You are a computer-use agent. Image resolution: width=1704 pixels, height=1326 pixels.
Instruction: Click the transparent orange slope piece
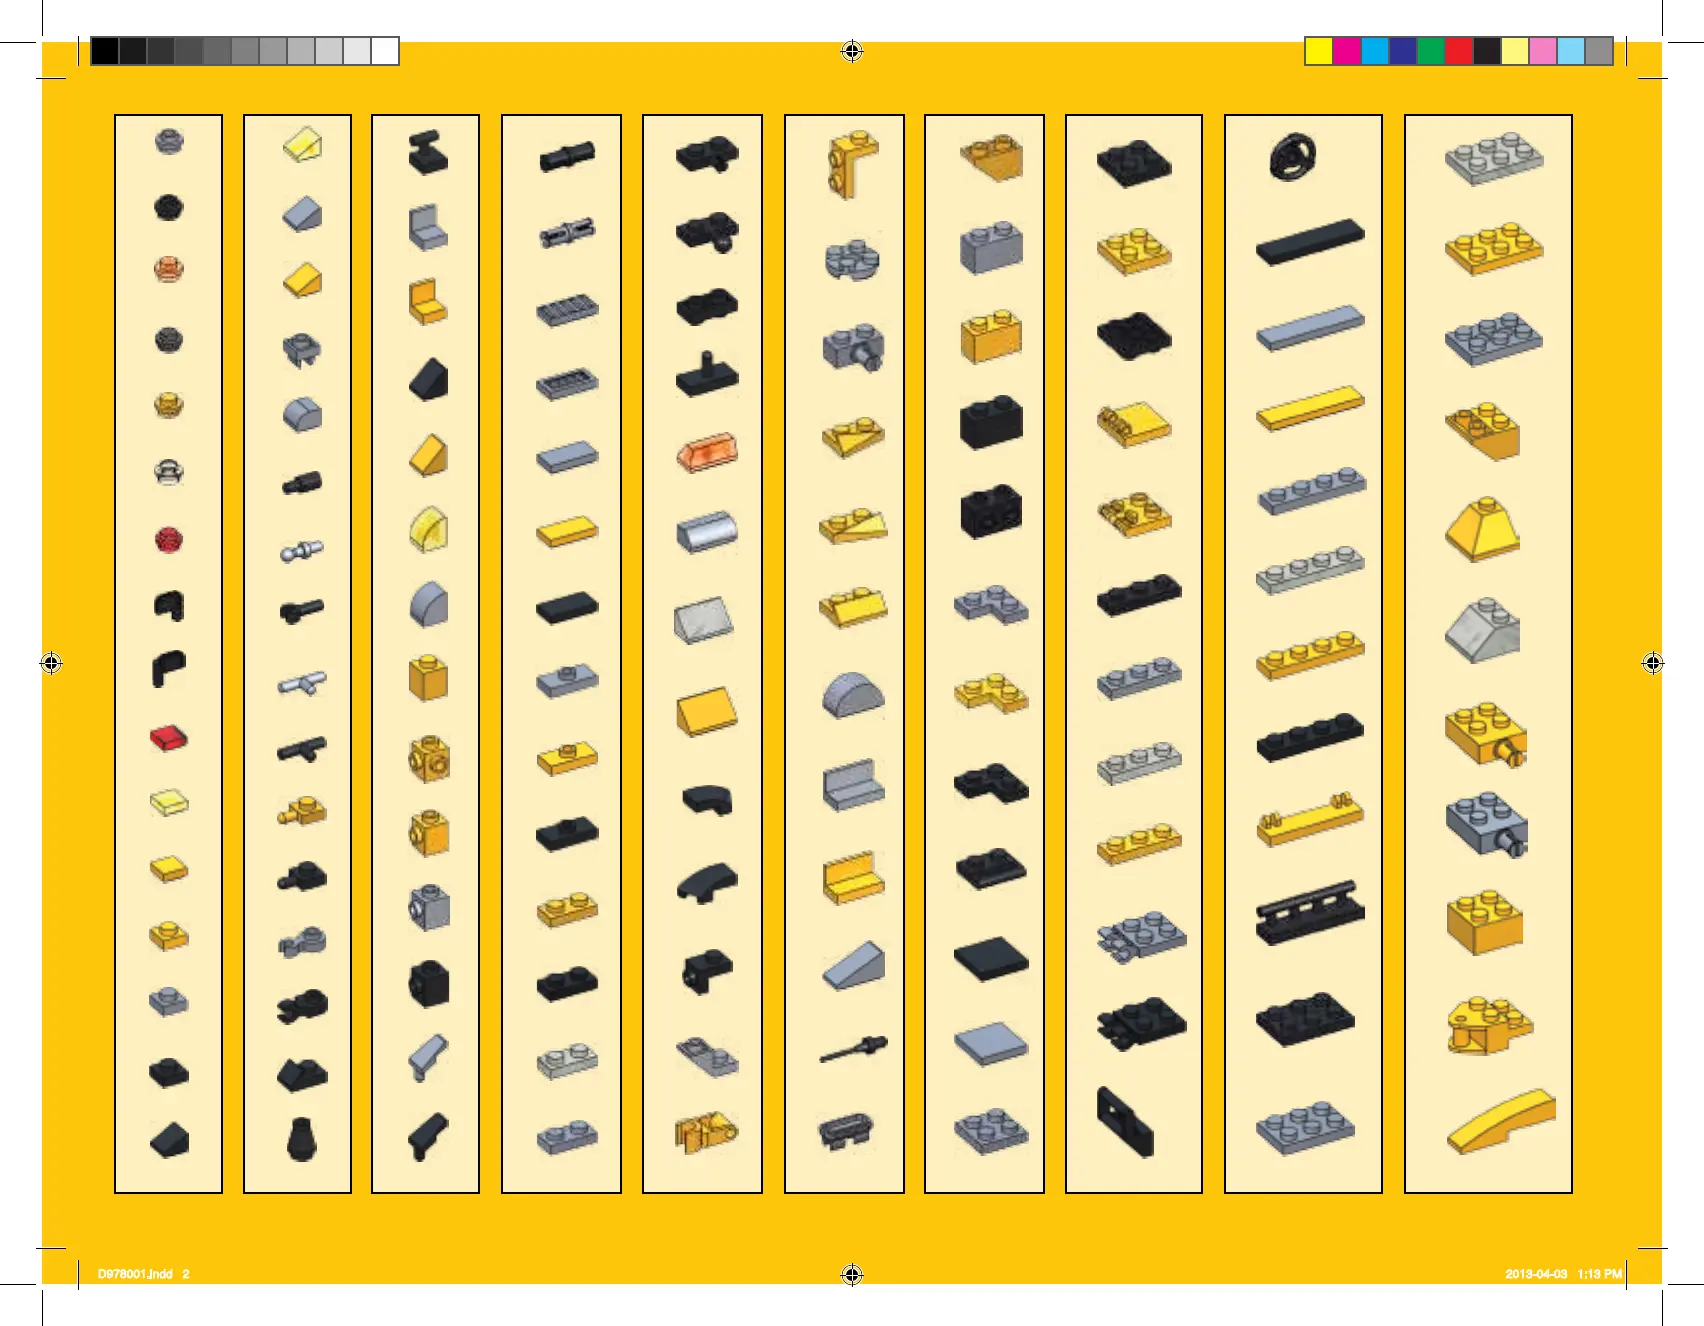pyautogui.click(x=707, y=454)
